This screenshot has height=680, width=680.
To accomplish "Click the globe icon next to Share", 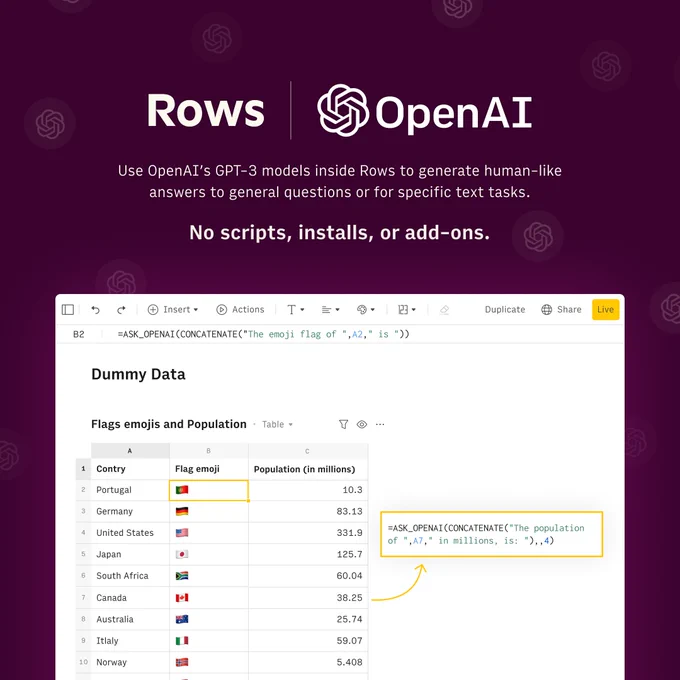I will click(x=546, y=310).
